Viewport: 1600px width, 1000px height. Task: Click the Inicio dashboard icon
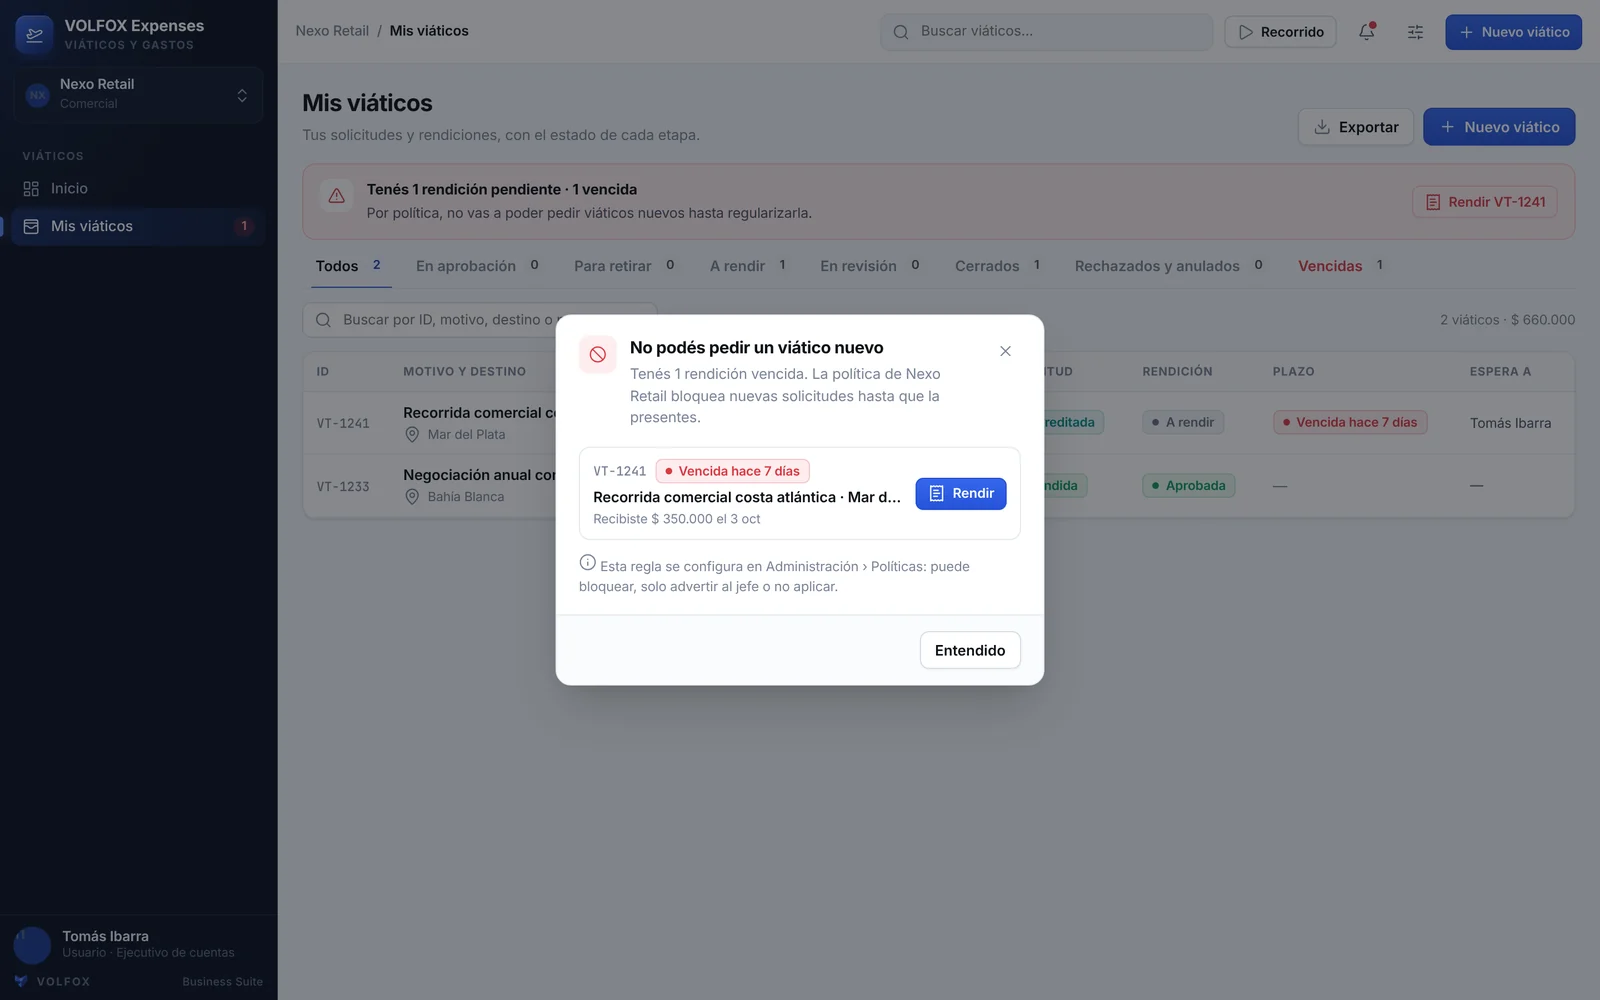tap(31, 188)
